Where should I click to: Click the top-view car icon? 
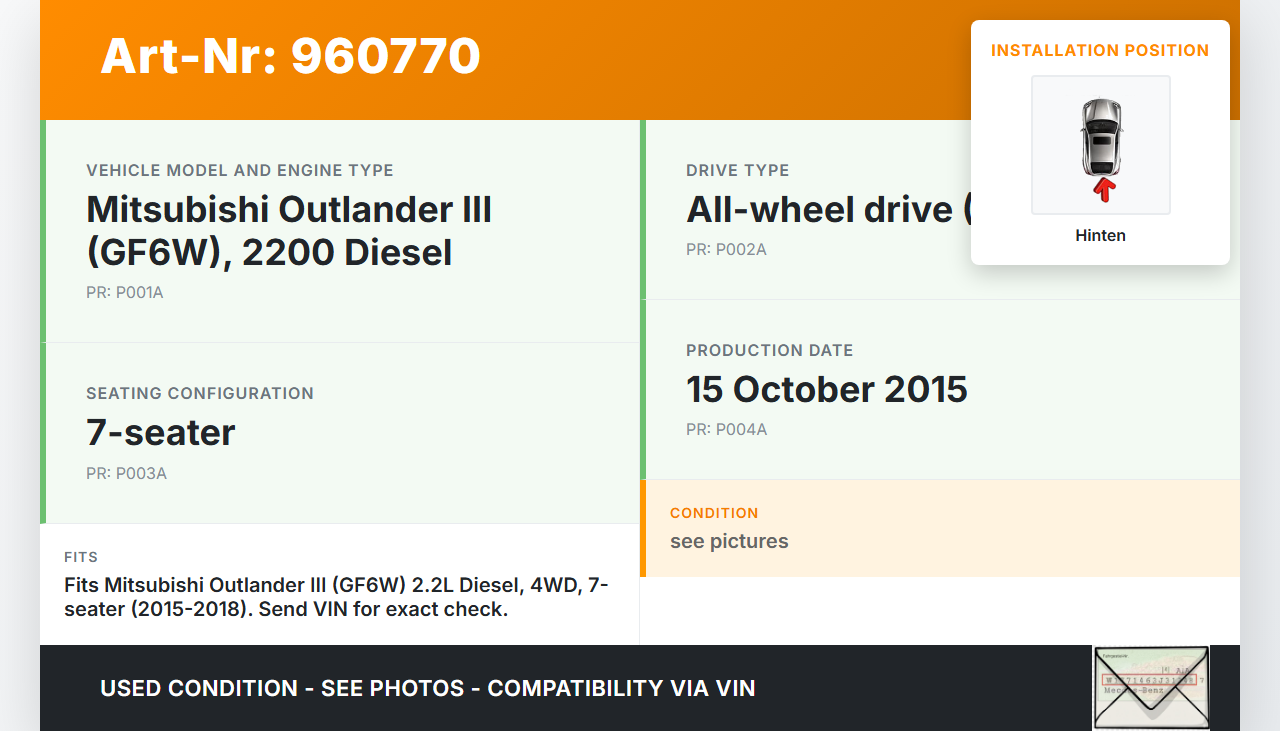(1101, 136)
